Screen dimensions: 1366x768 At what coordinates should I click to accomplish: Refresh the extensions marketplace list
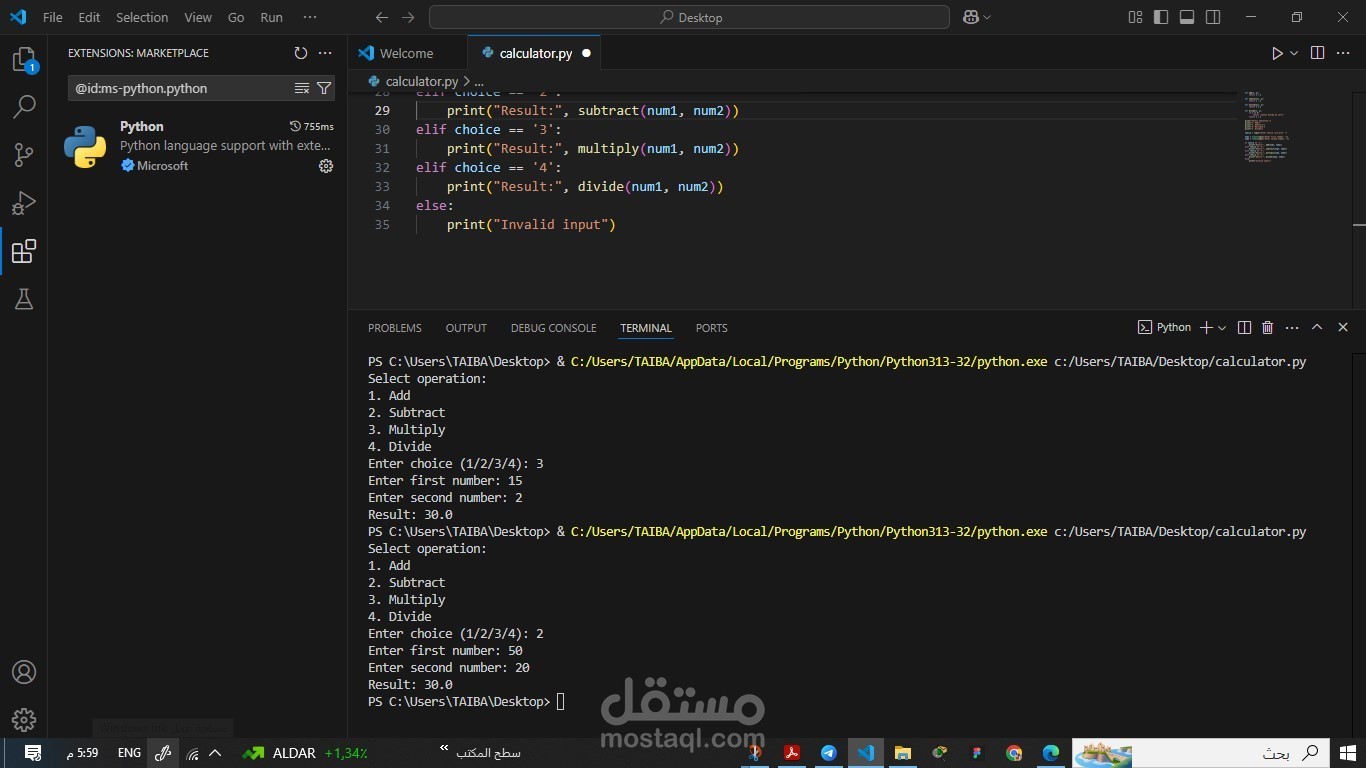click(301, 53)
